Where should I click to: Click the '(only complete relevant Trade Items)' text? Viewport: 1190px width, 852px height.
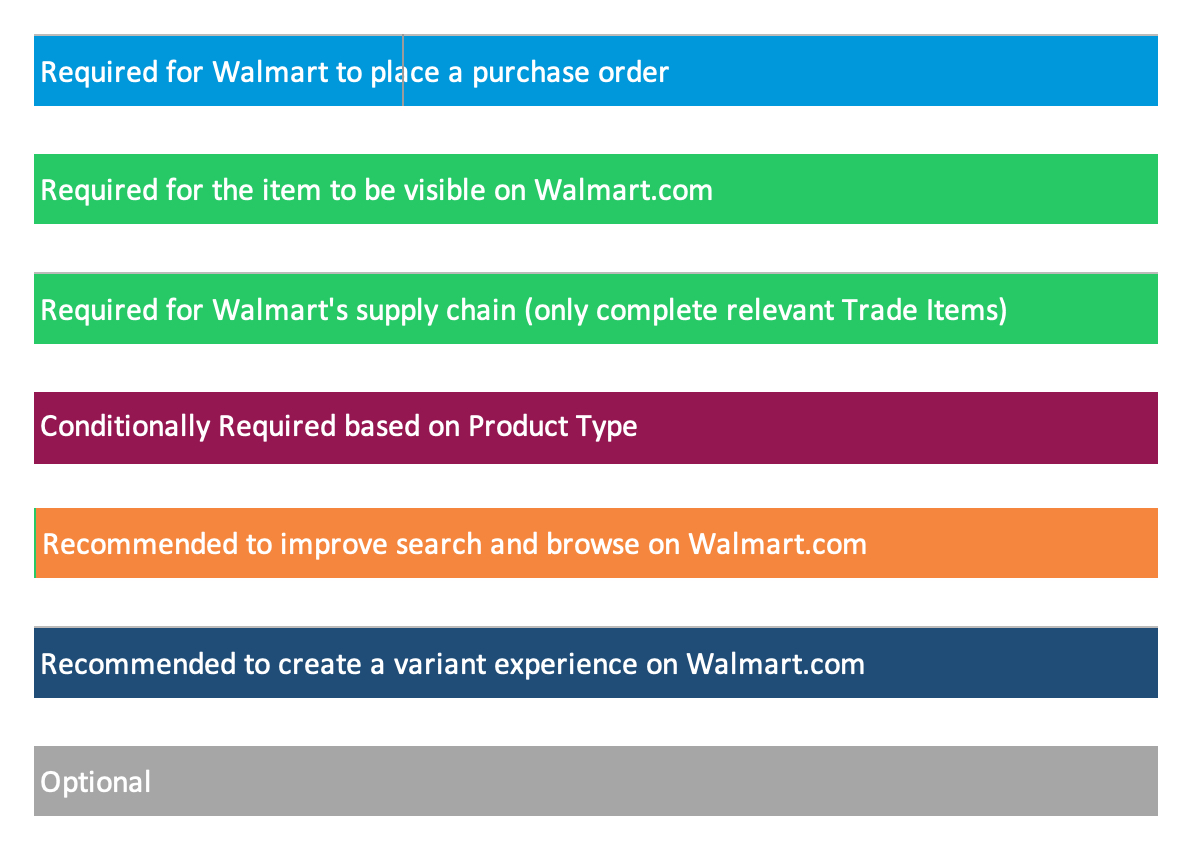pos(767,309)
